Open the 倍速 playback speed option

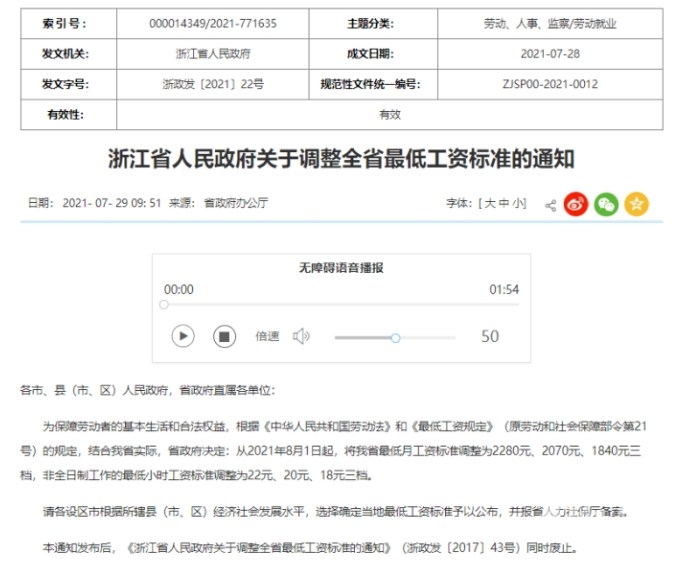[x=267, y=337]
